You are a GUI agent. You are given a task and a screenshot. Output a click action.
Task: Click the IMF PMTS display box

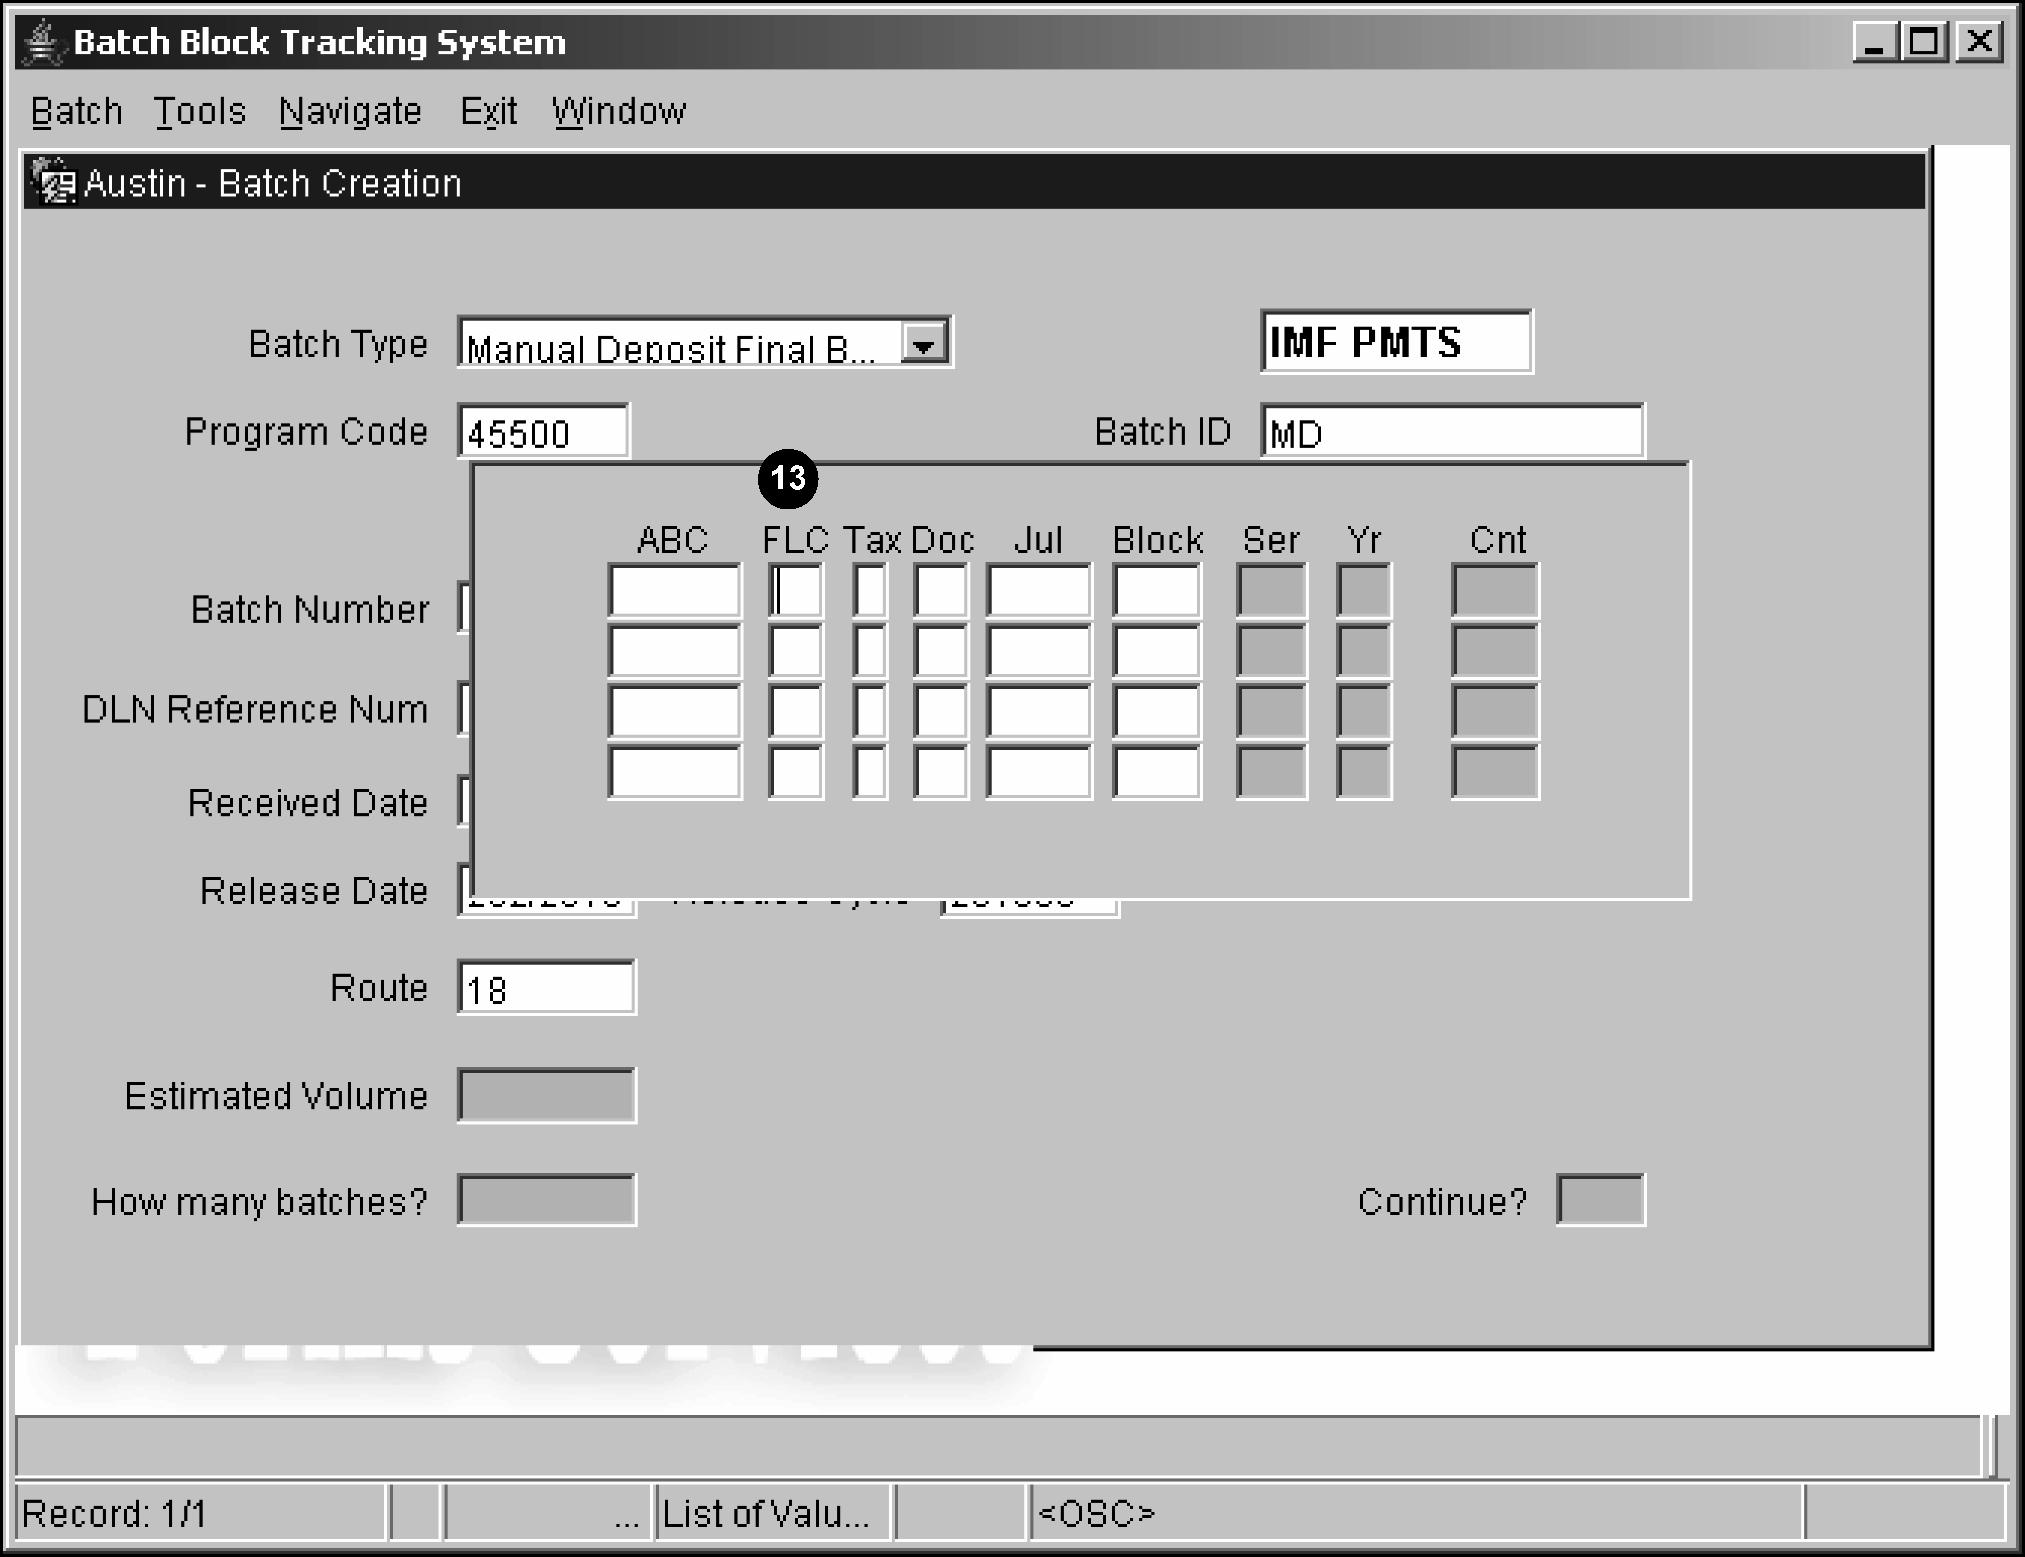pyautogui.click(x=1395, y=343)
